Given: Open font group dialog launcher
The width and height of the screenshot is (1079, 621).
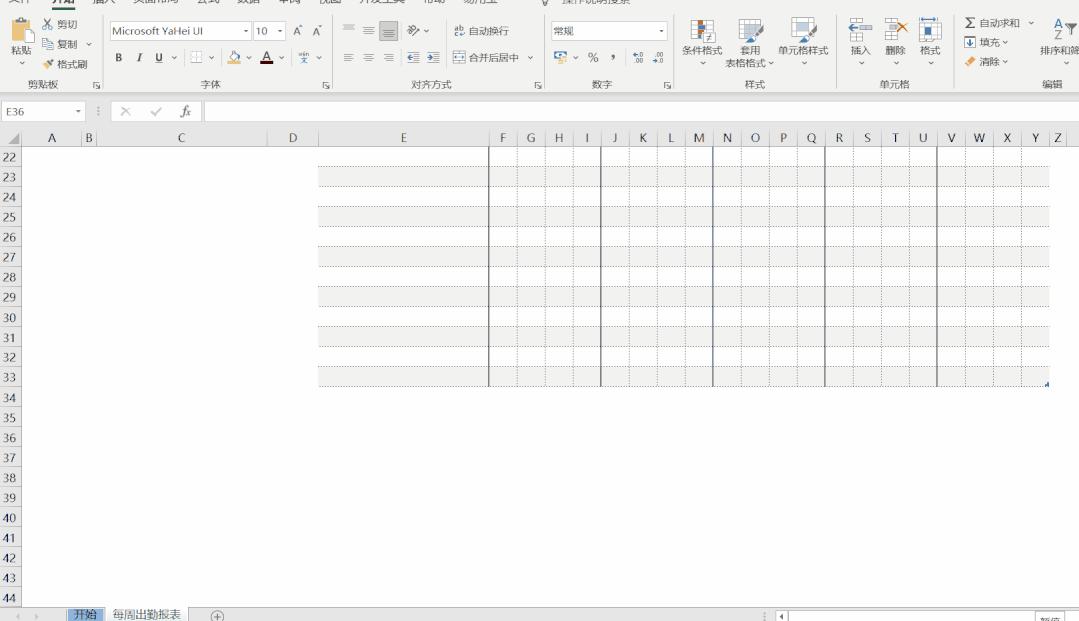Looking at the screenshot, I should 325,85.
